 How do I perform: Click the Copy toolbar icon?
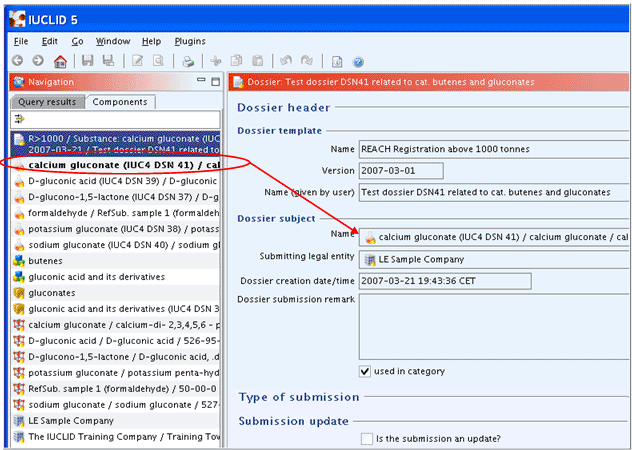click(236, 61)
